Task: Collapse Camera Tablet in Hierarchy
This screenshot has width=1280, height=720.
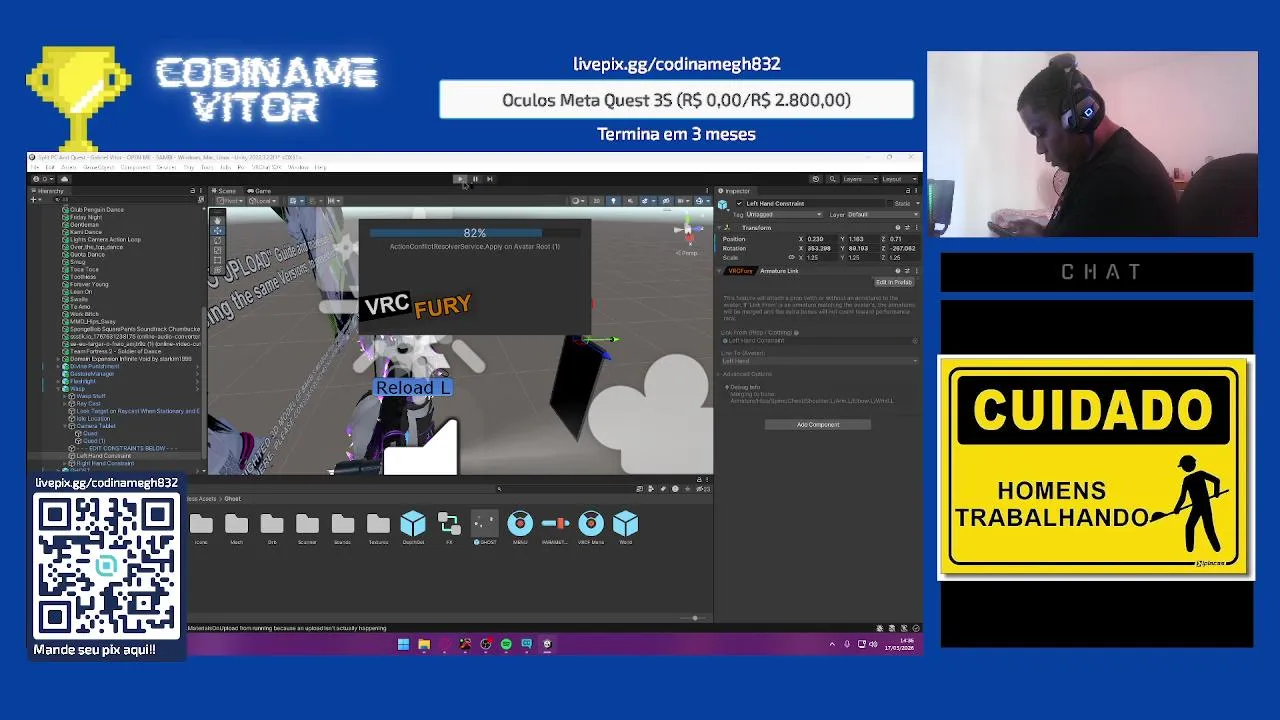Action: (65, 426)
